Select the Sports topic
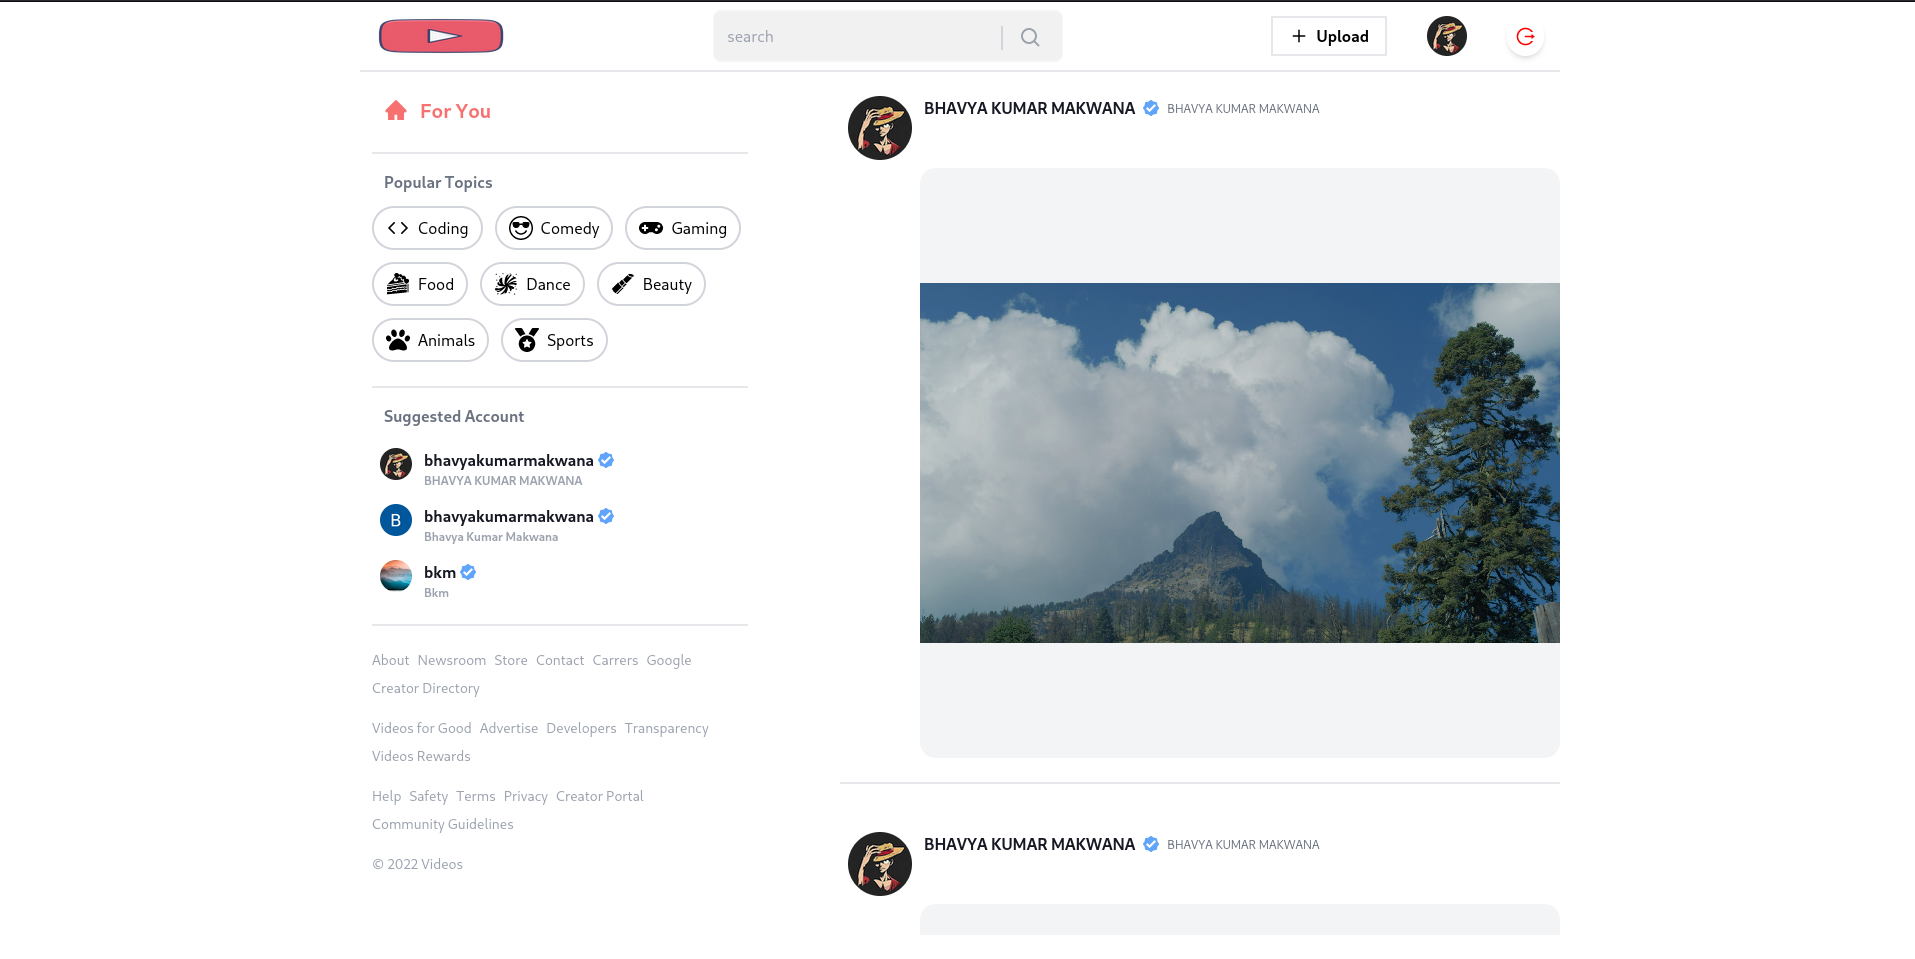This screenshot has width=1915, height=959. pyautogui.click(x=554, y=340)
